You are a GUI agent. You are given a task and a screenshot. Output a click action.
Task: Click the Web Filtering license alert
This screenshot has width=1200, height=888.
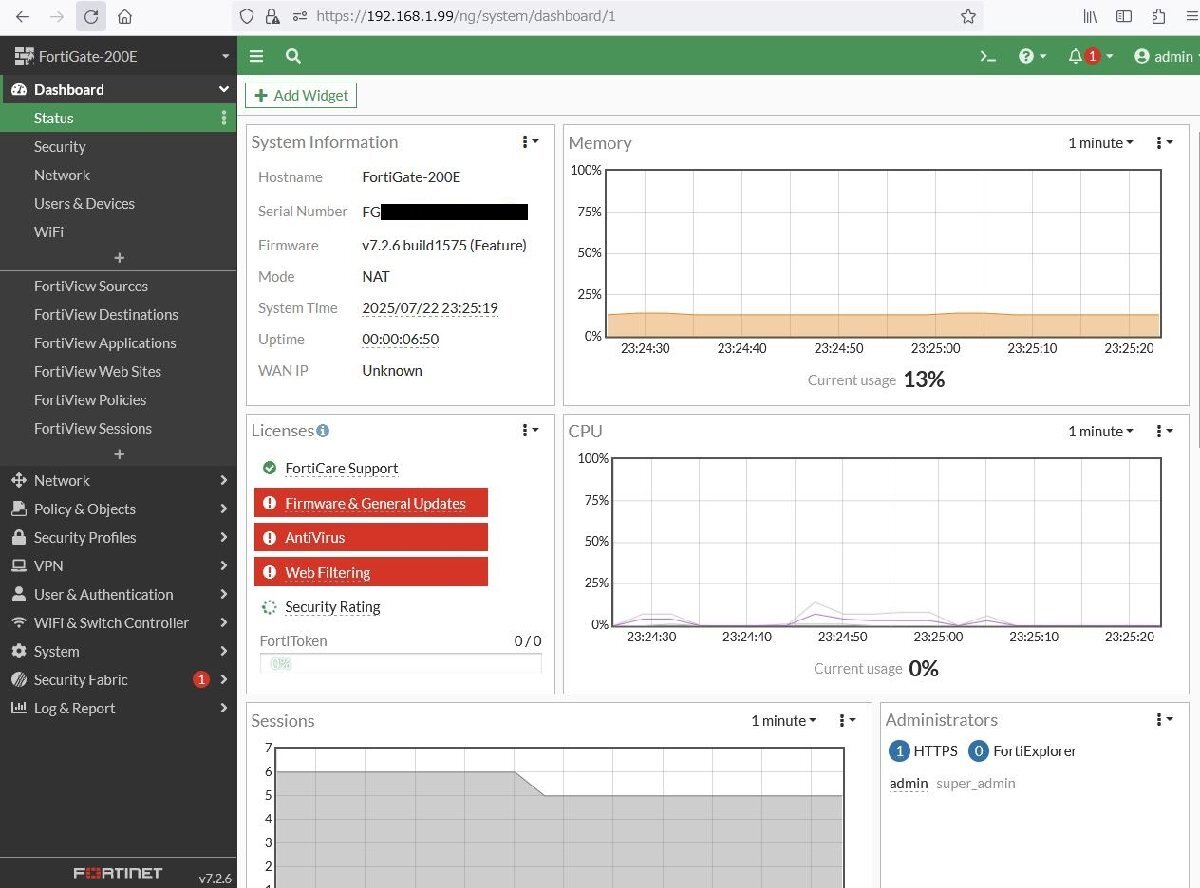point(371,572)
